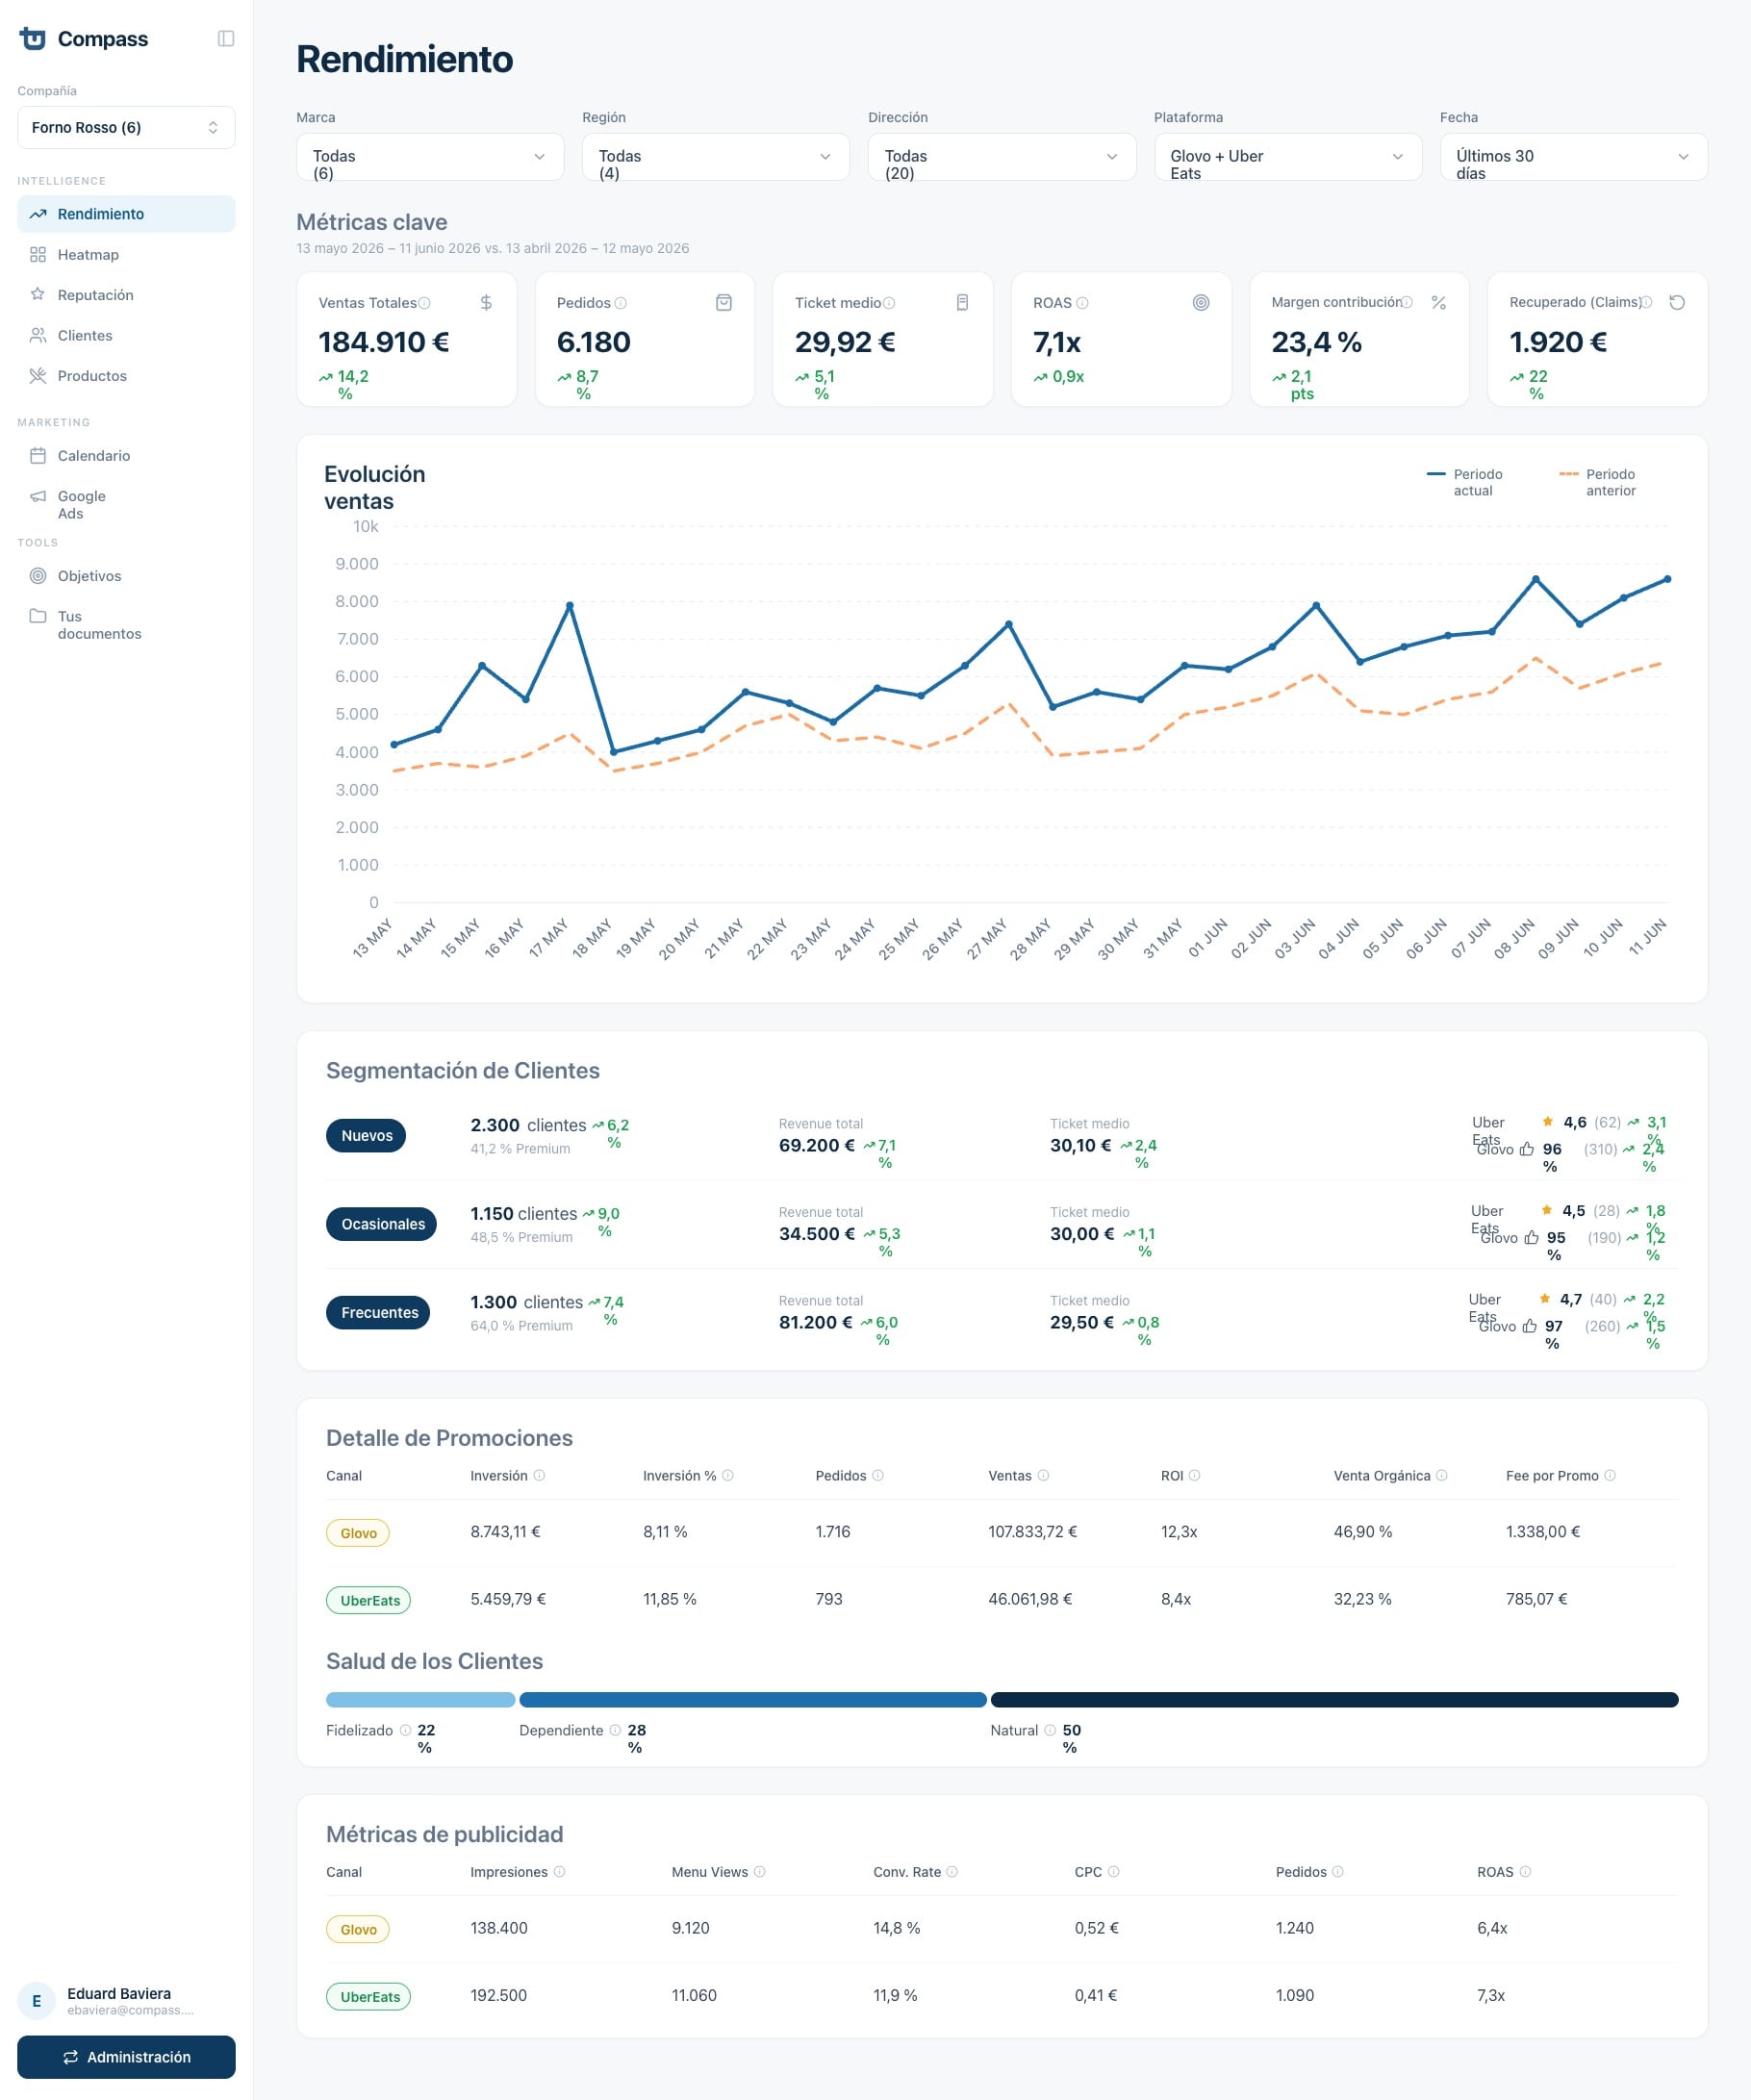Click info icon next to Ventas Totales
Viewport: 1751px width, 2100px height.
point(424,303)
